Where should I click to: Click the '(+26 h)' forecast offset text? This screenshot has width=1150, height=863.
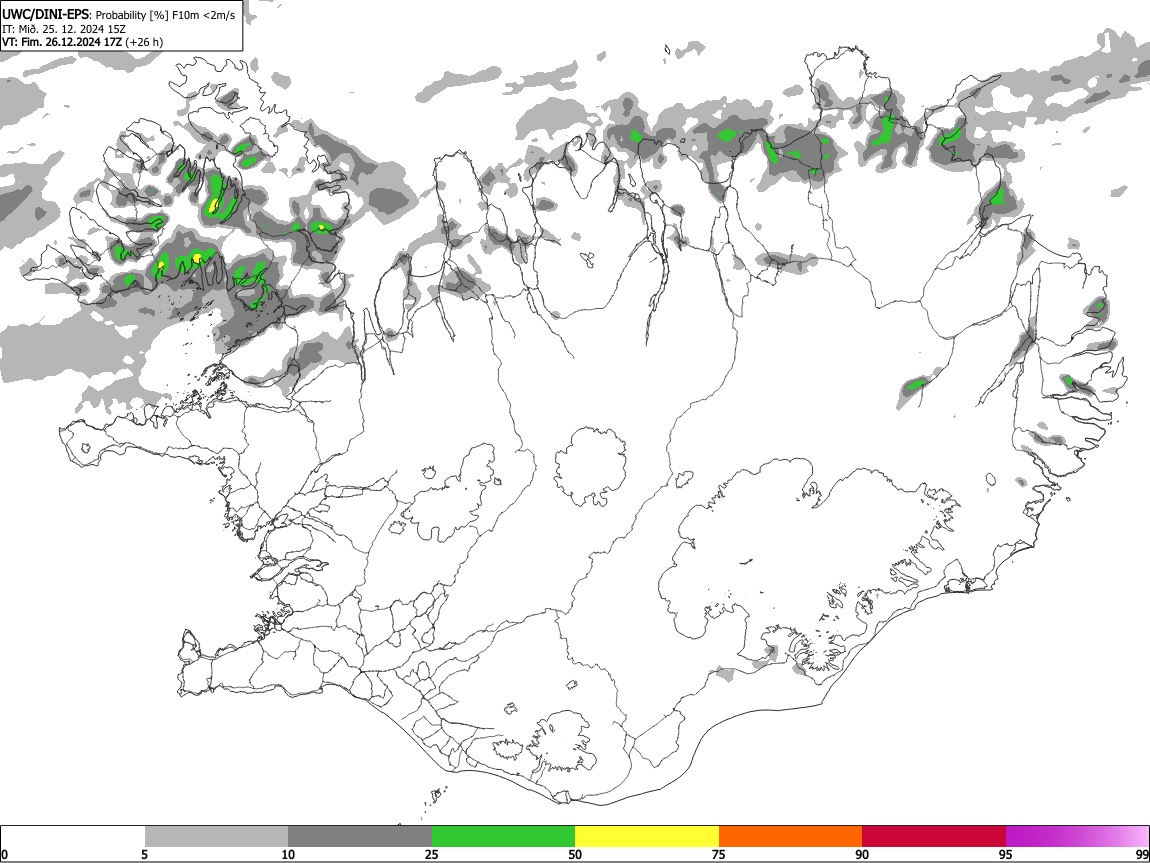(144, 42)
